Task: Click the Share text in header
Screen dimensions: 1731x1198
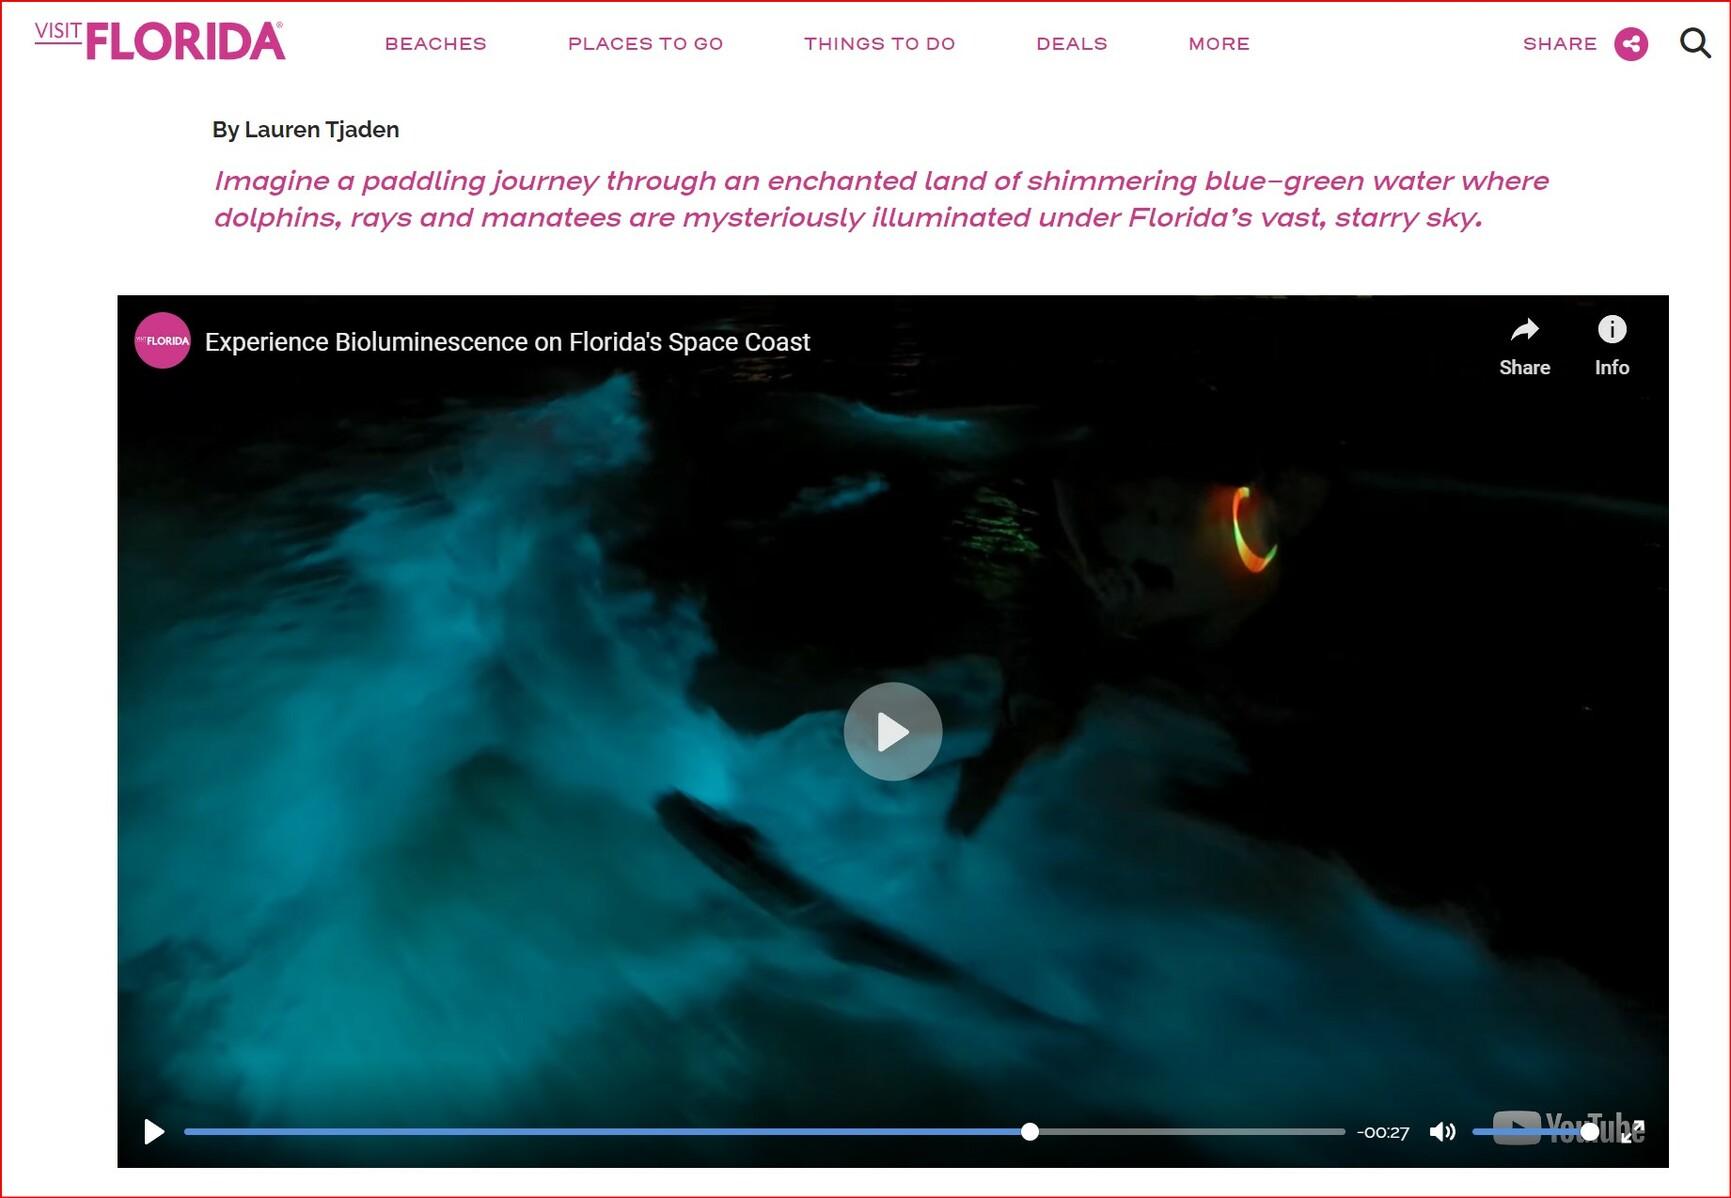Action: pos(1560,44)
